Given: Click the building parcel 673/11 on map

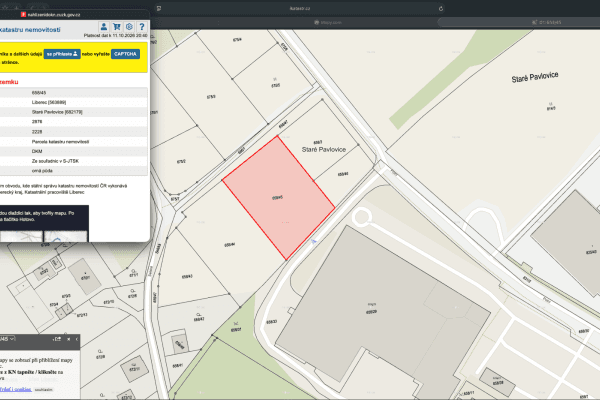Looking at the screenshot, I should coord(134,369).
